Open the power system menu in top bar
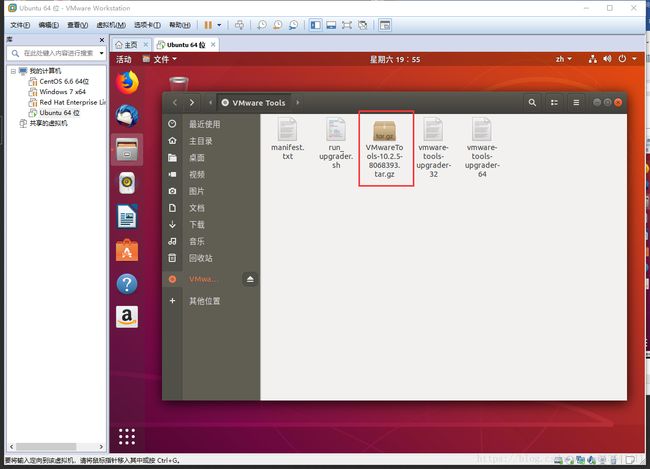This screenshot has width=650, height=469. tap(627, 59)
